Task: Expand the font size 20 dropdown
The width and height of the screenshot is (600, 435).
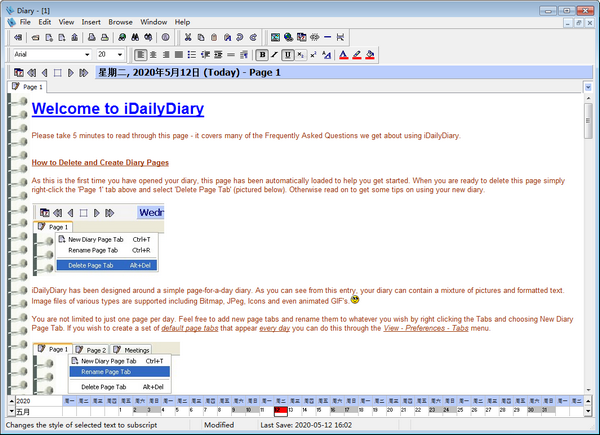Action: (119, 55)
